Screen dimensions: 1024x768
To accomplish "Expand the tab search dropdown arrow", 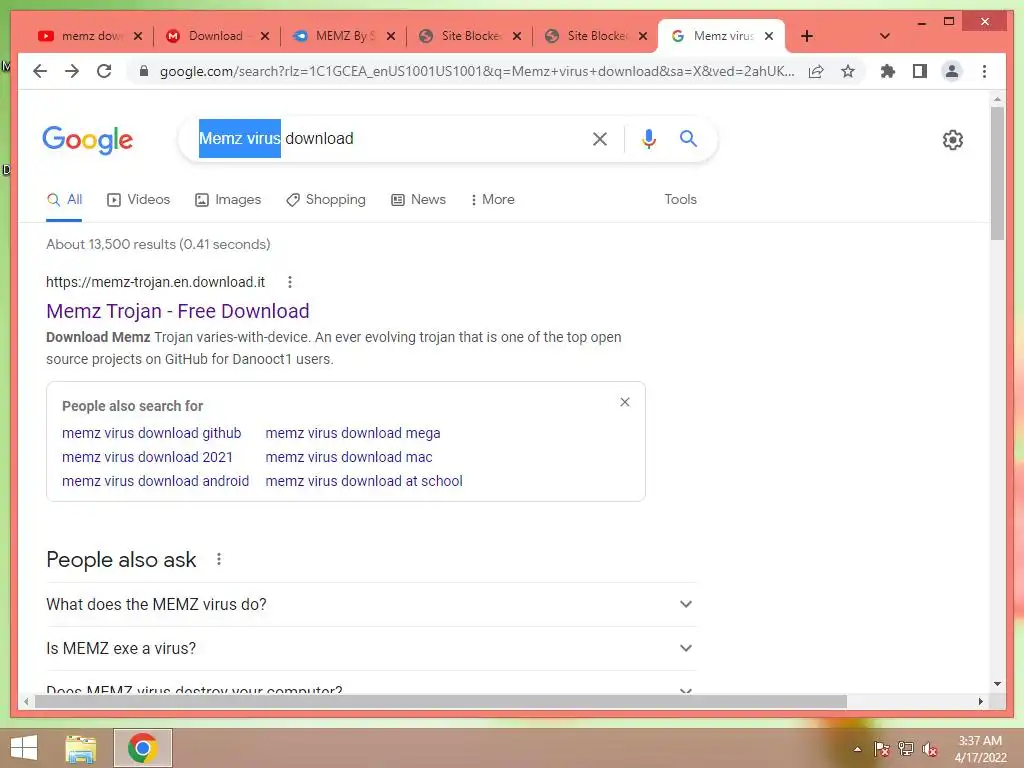I will 884,36.
